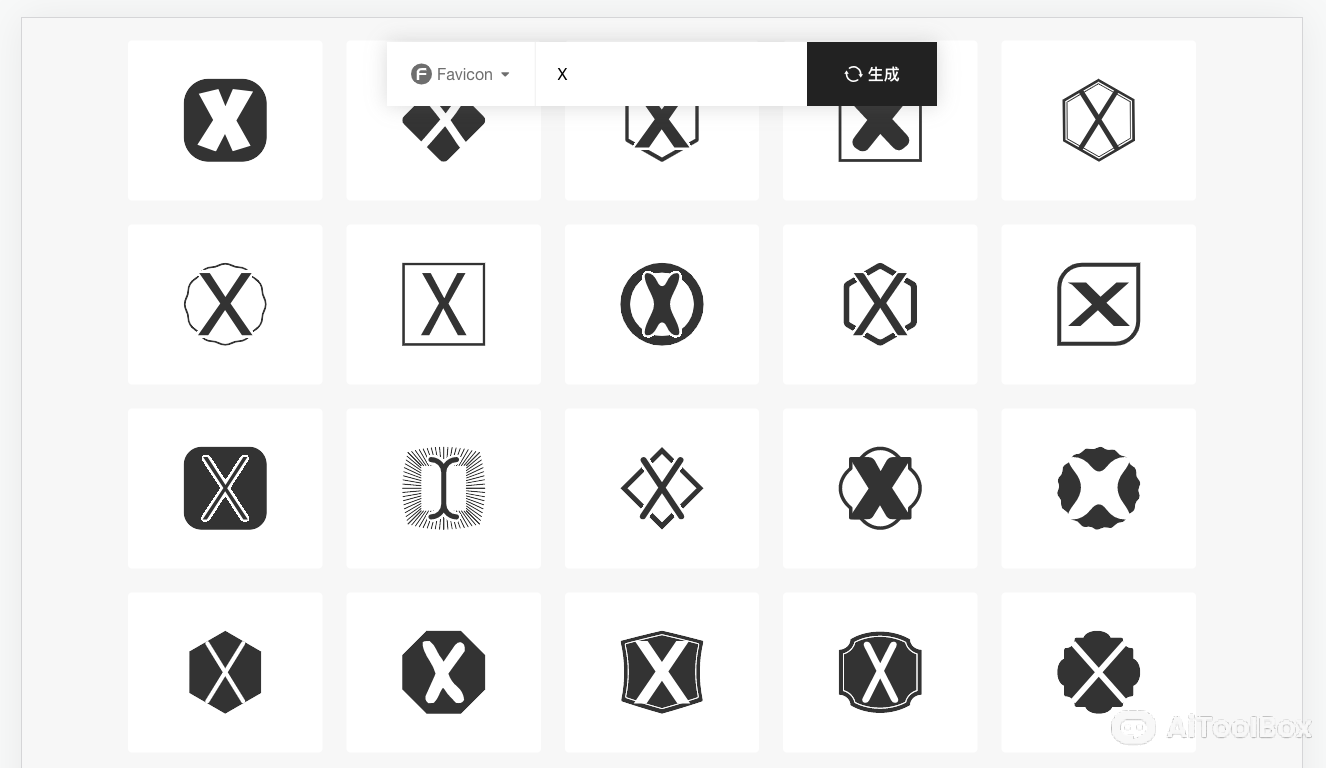Select the solid black hexagon X logo
Viewport: 1326px width, 768px height.
point(225,672)
